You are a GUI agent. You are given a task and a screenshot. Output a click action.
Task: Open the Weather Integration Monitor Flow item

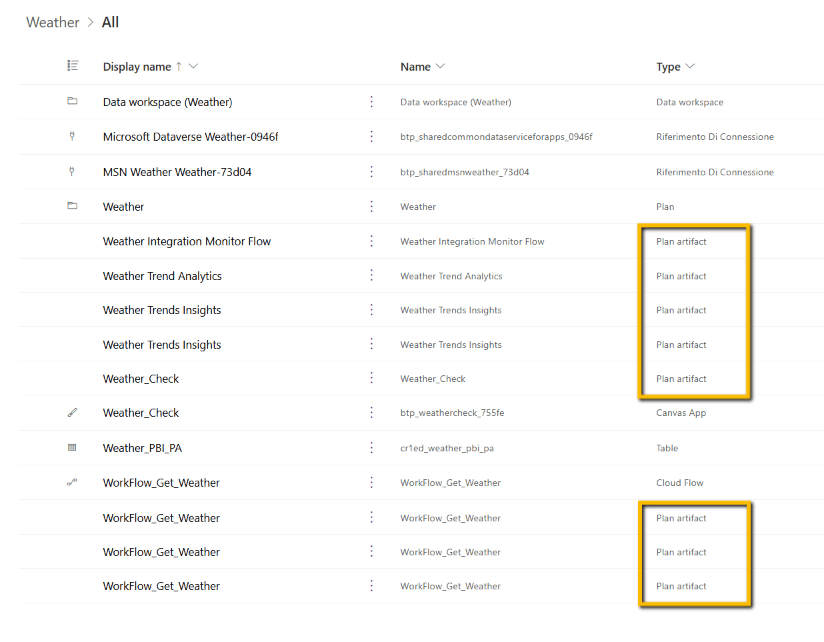[186, 241]
